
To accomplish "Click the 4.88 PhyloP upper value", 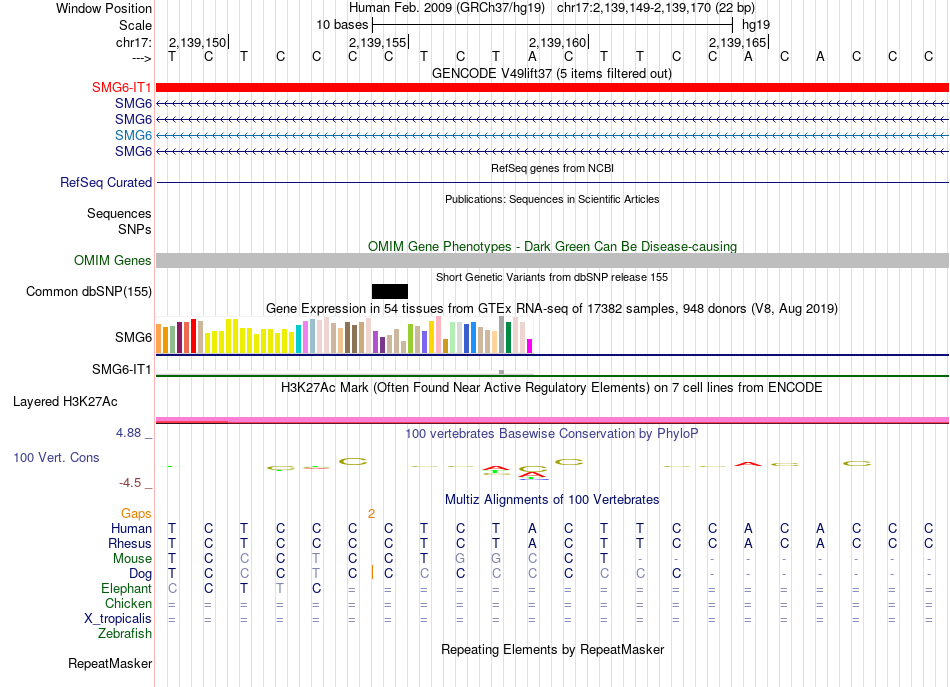I will click(x=128, y=433).
